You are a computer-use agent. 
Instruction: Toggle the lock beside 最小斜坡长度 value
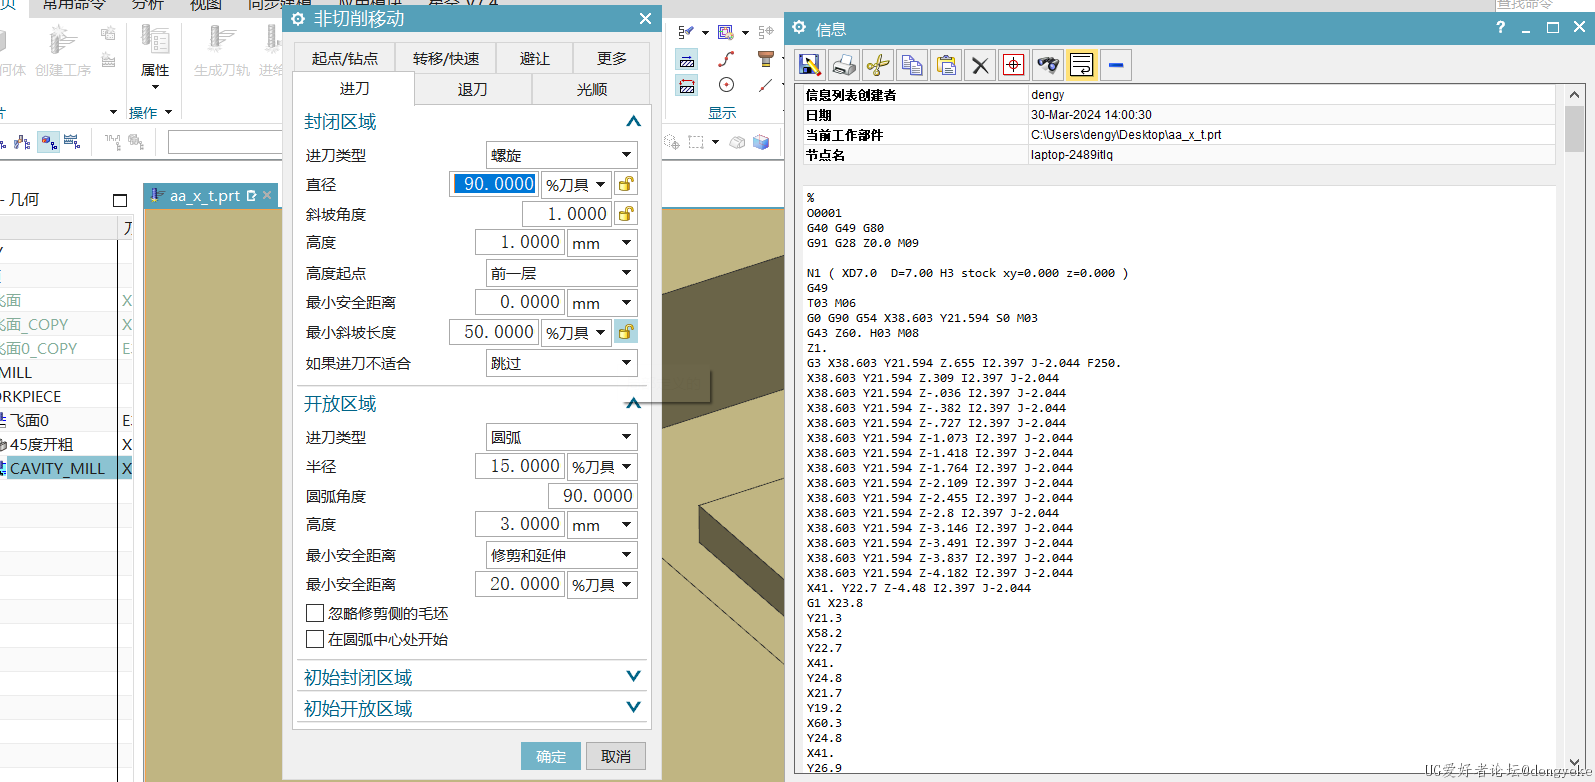click(626, 332)
